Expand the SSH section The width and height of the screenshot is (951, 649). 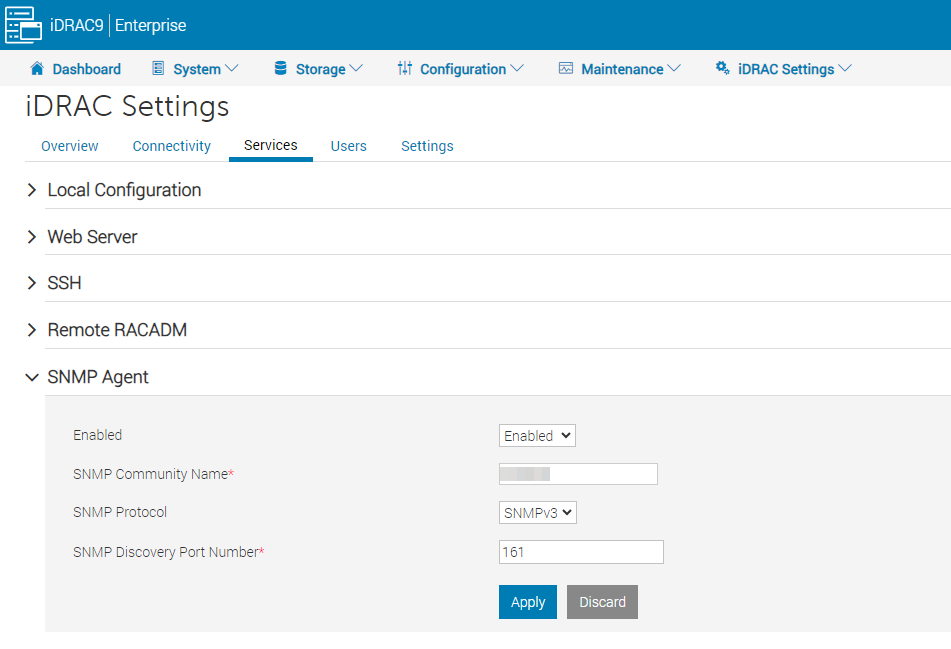point(32,283)
